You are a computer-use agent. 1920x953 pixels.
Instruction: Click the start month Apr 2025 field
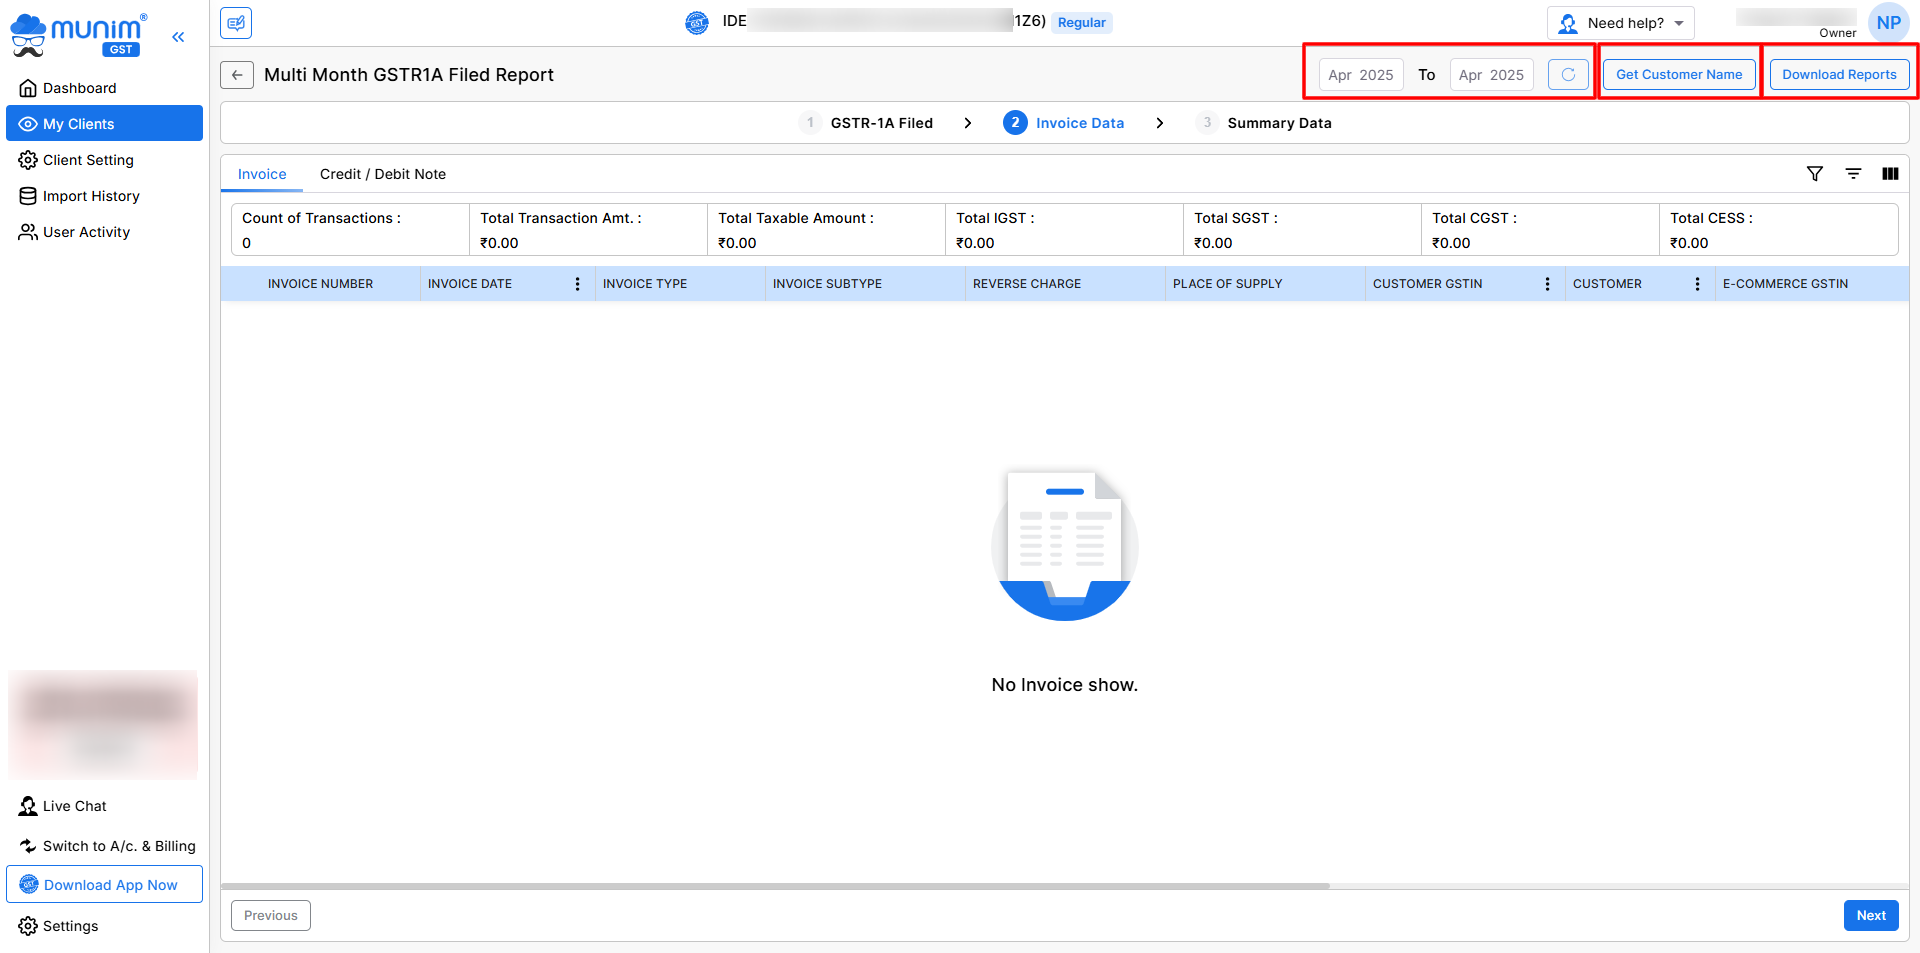pyautogui.click(x=1360, y=75)
